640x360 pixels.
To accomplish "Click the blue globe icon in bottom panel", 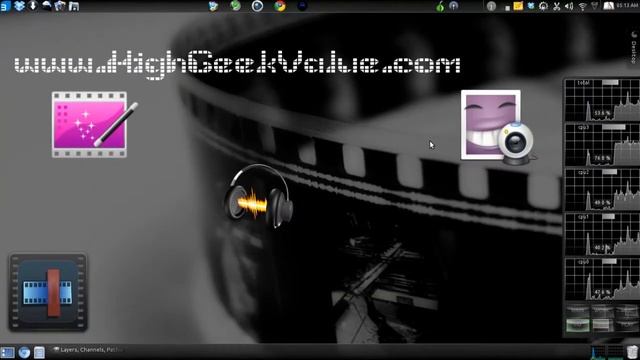I will point(24,352).
